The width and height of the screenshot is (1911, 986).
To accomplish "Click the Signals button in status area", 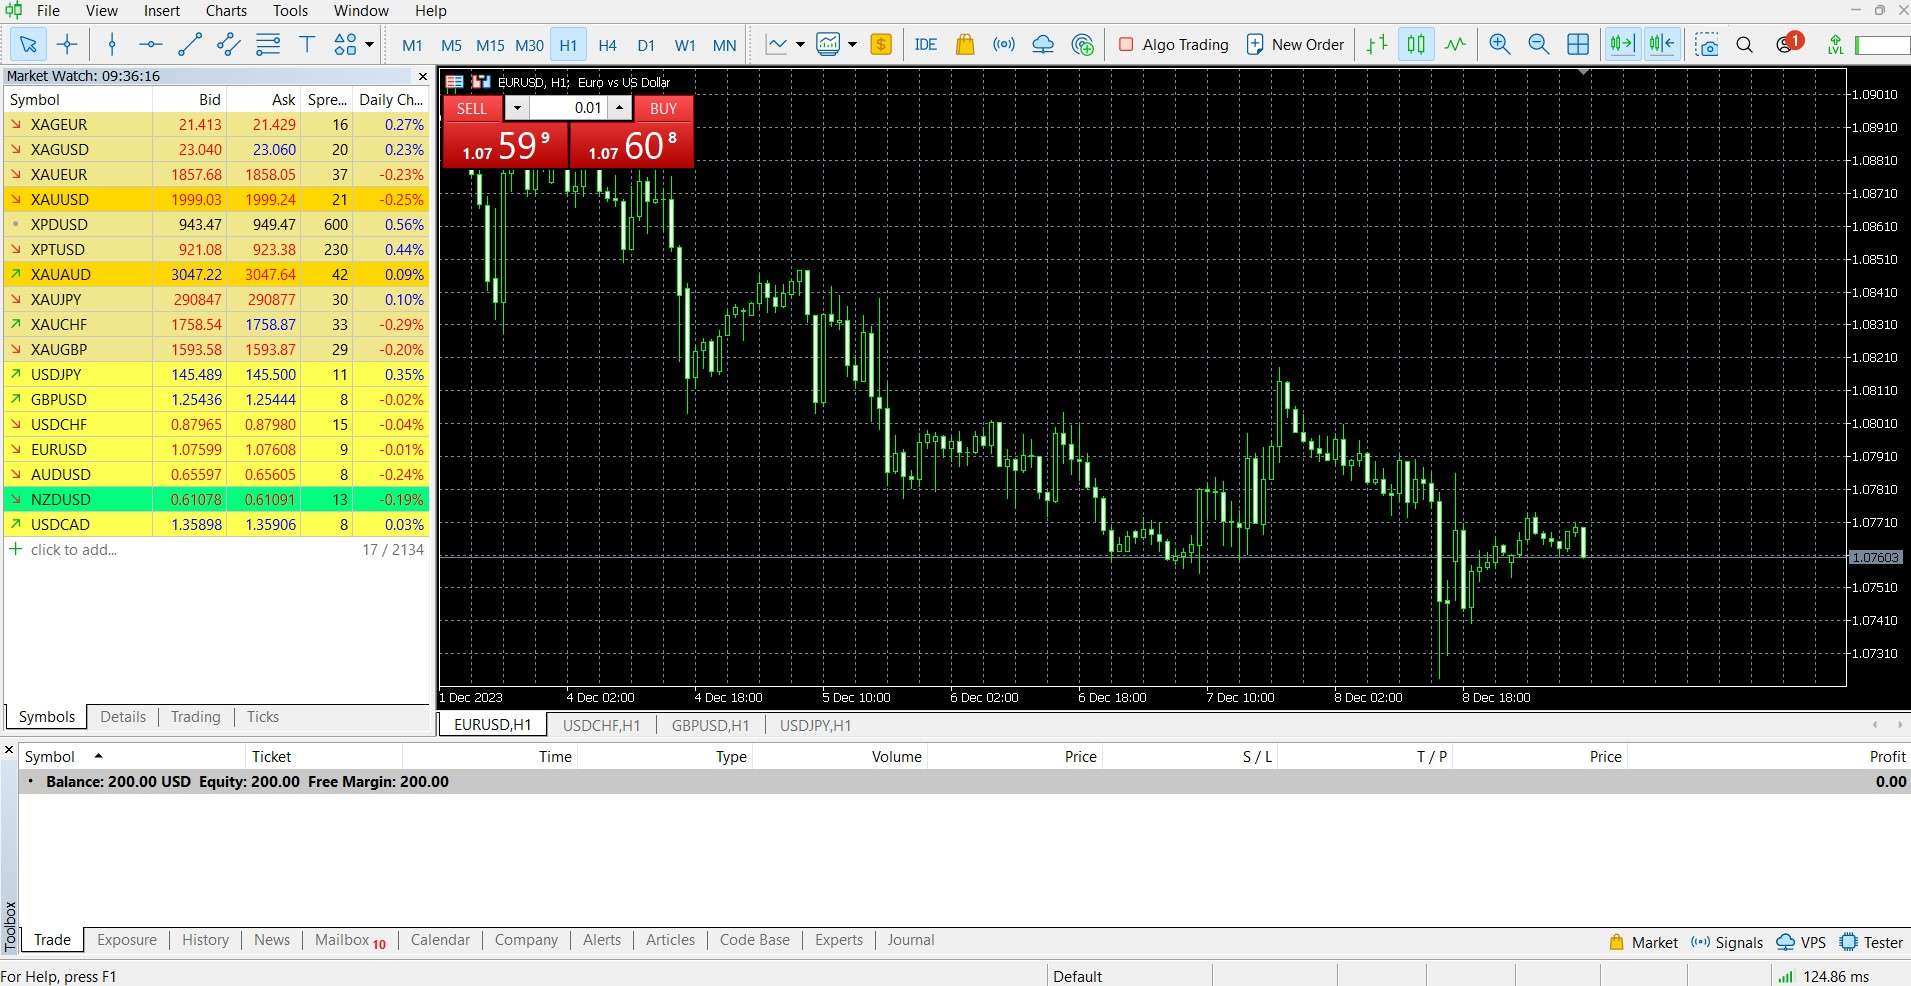I will pos(1727,942).
